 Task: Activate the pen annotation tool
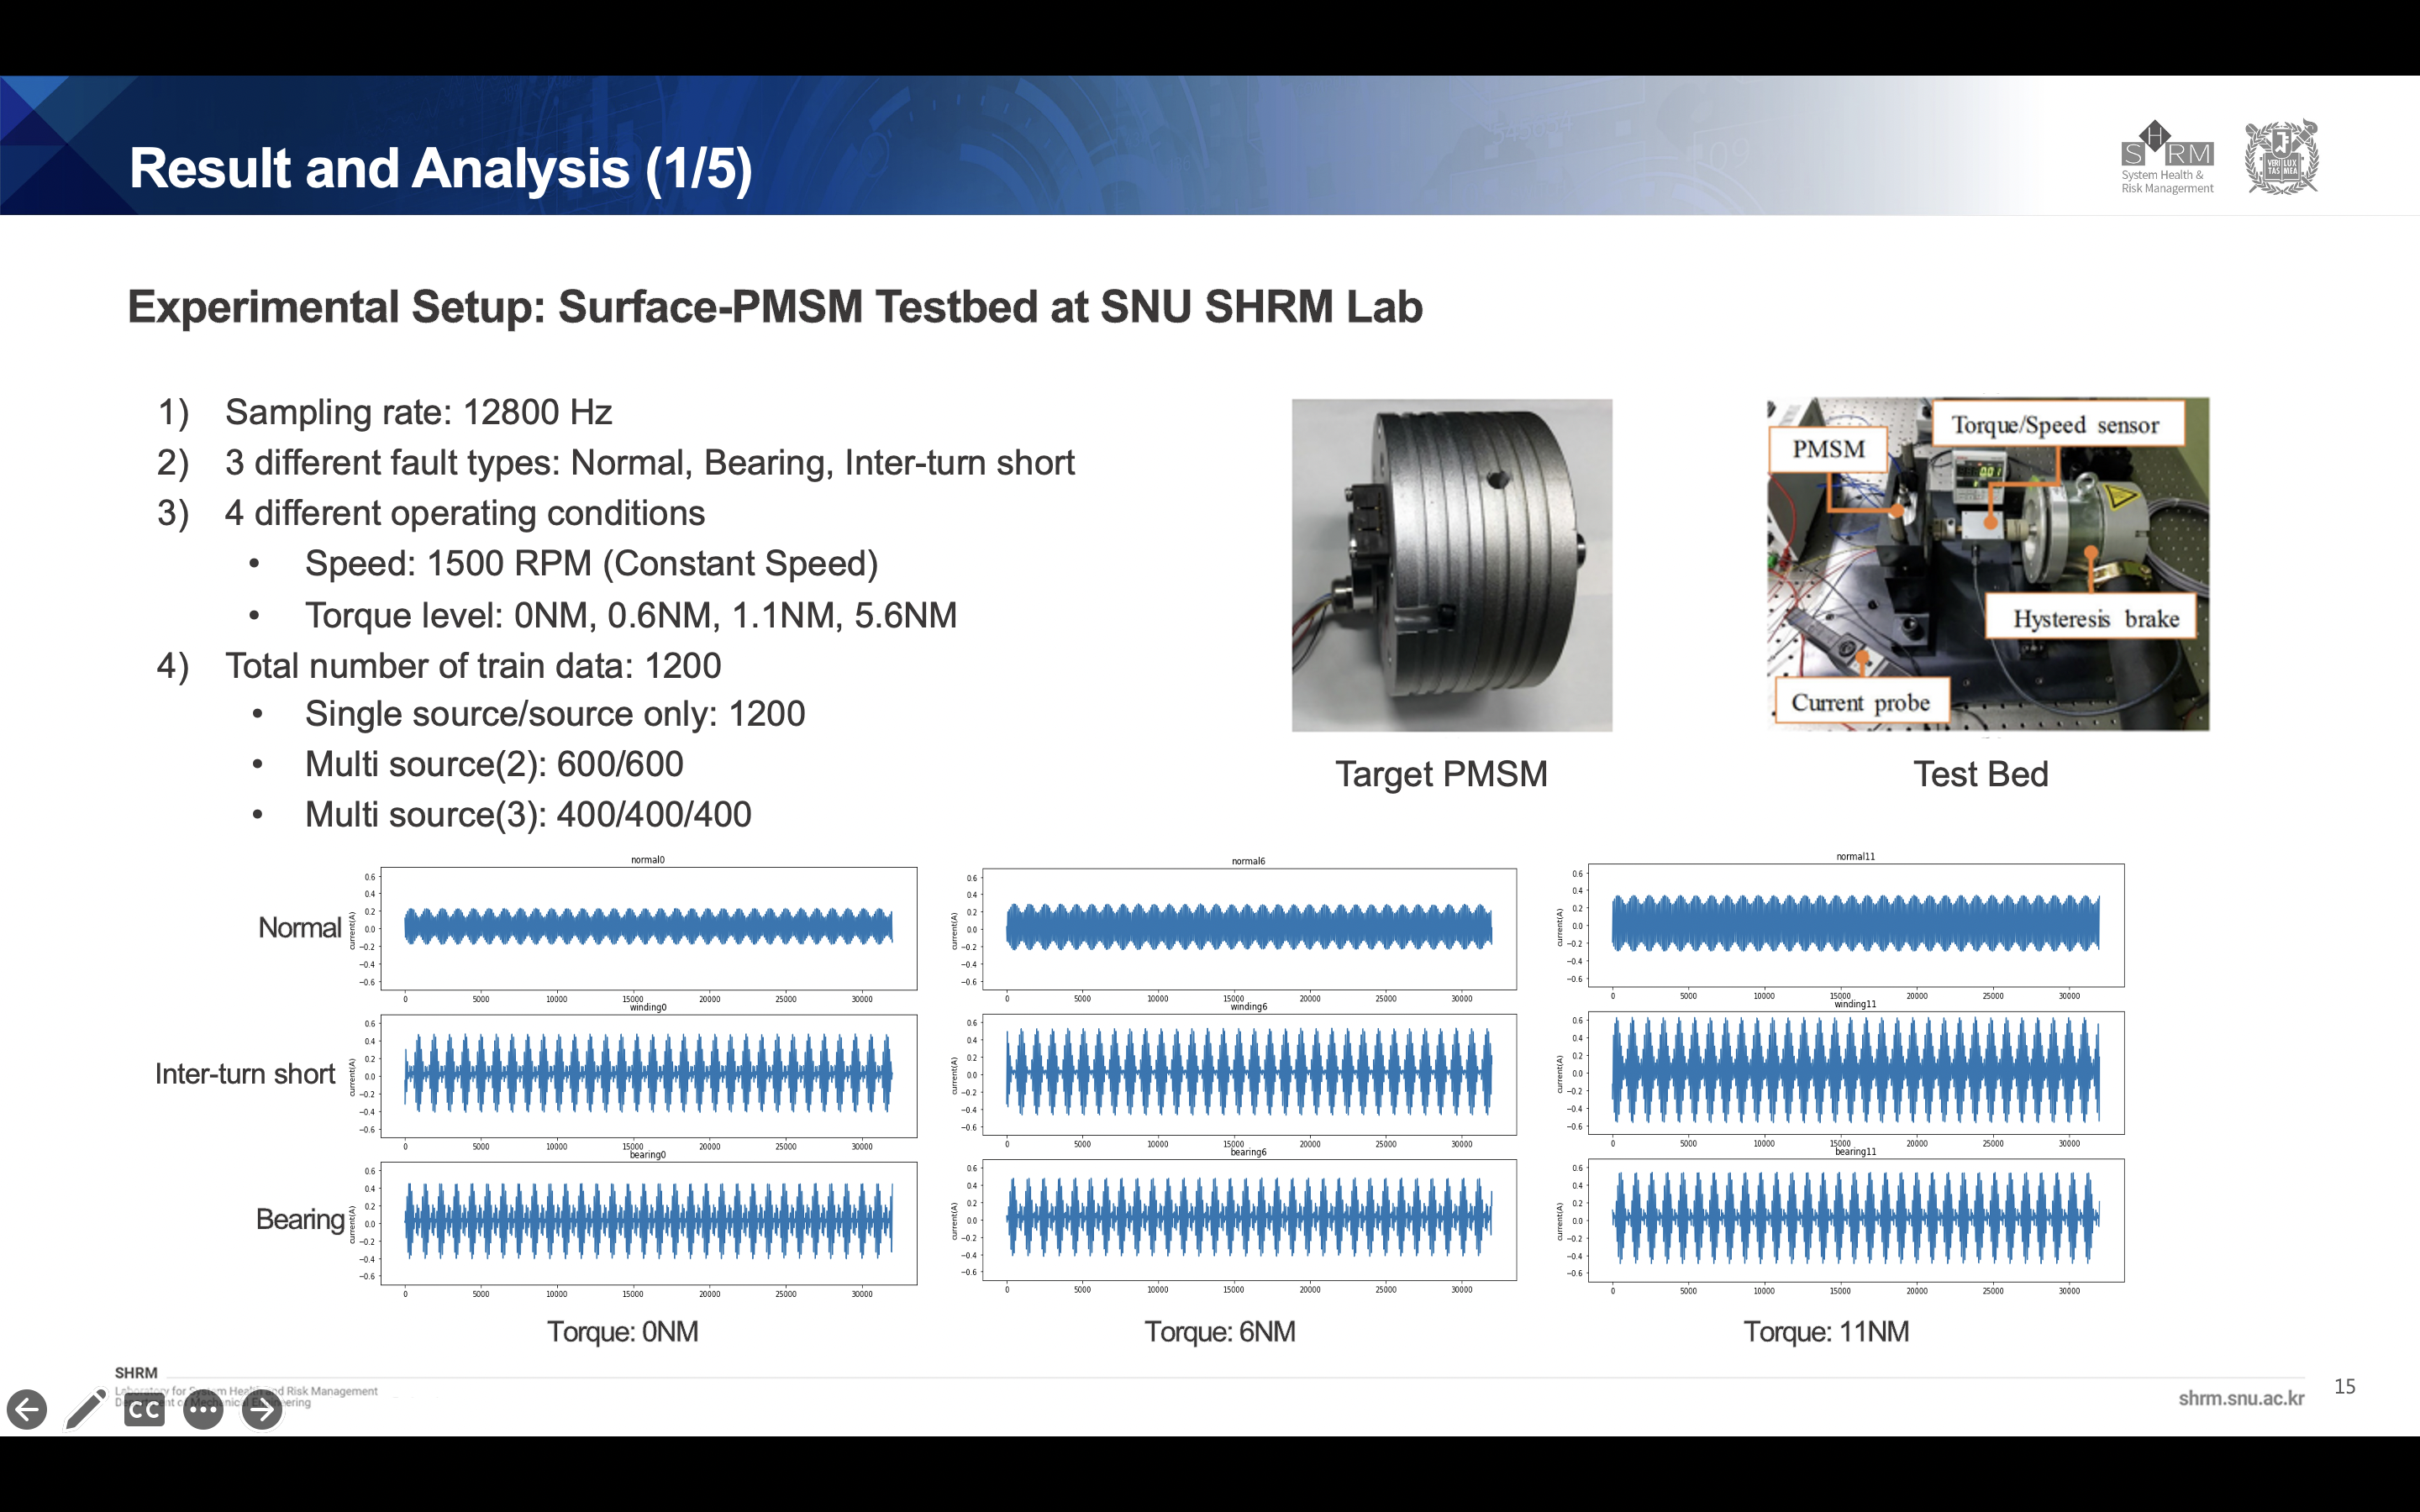coord(86,1410)
